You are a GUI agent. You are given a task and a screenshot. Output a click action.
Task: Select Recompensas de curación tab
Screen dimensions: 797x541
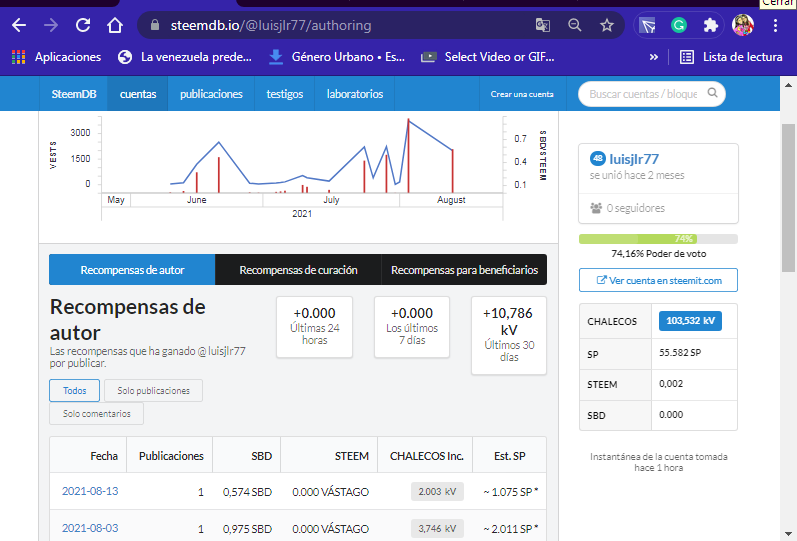click(x=298, y=269)
